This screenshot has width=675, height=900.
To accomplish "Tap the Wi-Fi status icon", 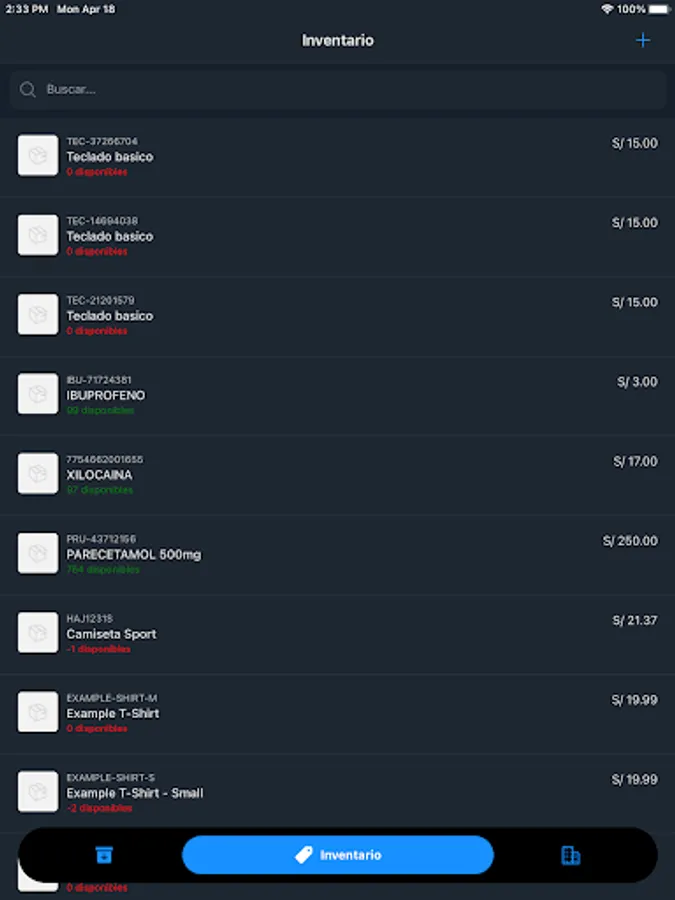I will (x=607, y=9).
